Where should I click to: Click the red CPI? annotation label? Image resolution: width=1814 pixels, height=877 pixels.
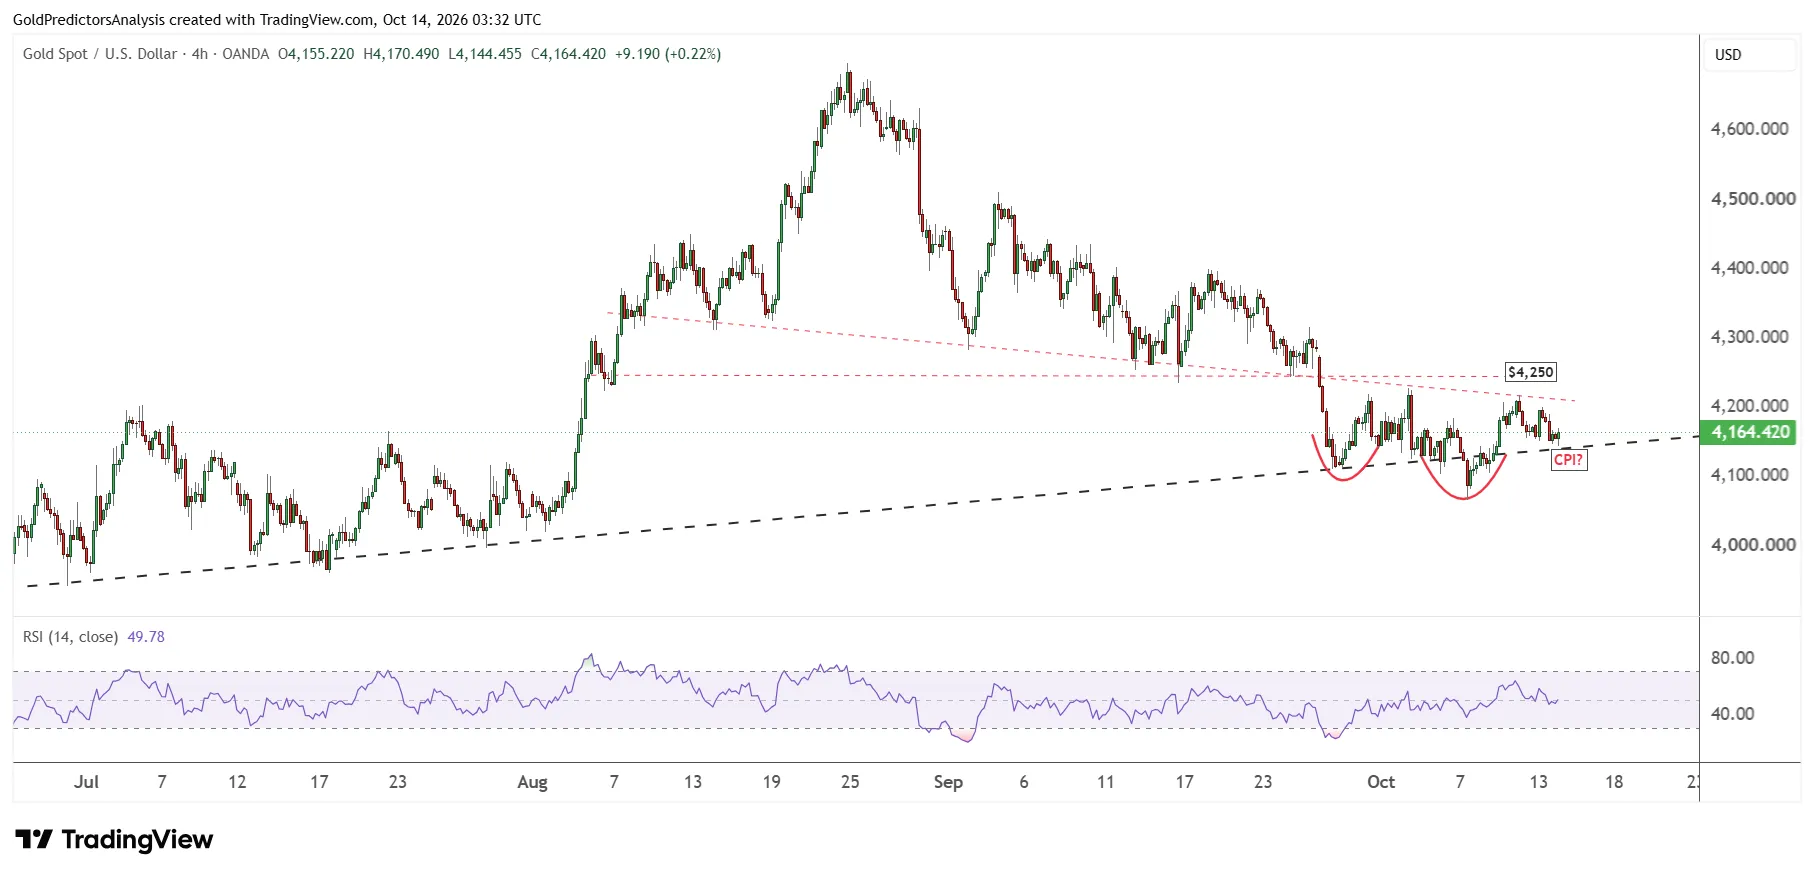(1568, 460)
